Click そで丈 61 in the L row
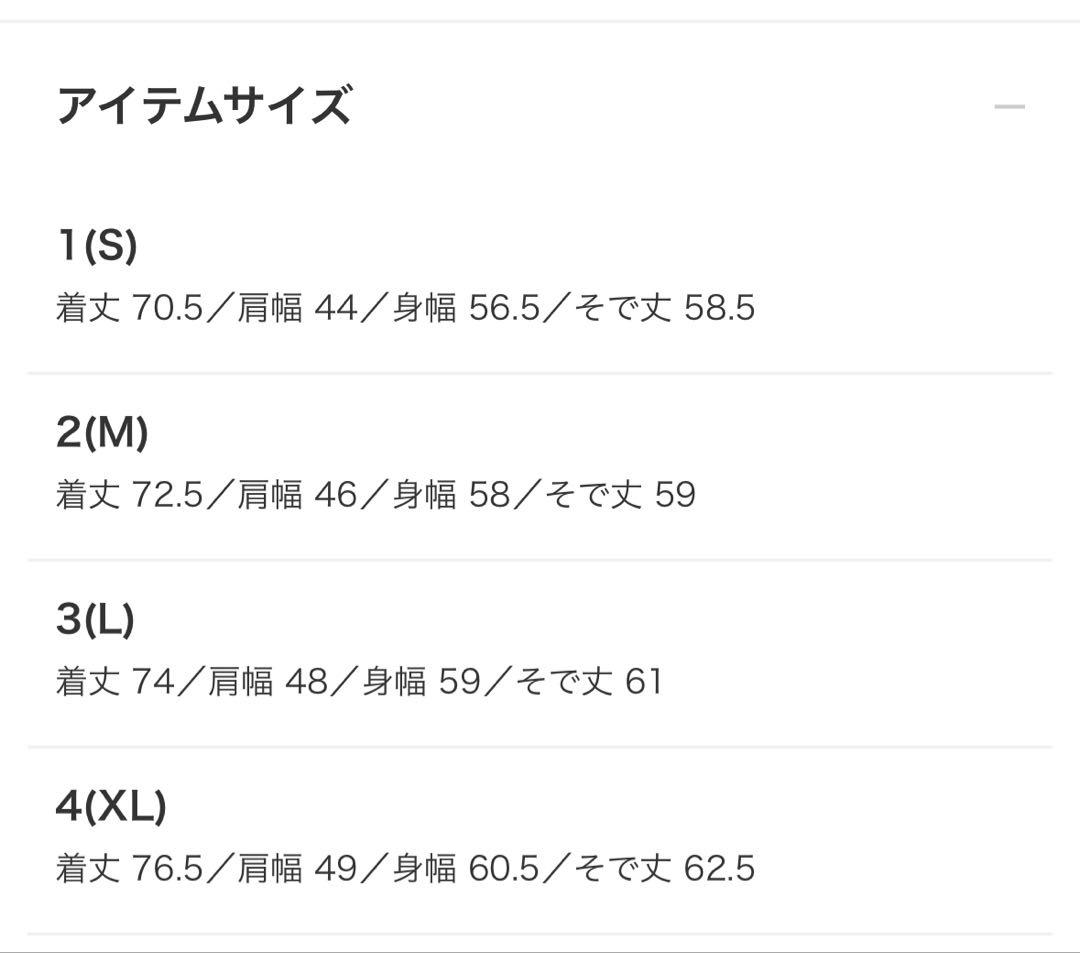This screenshot has width=1080, height=953. [589, 682]
